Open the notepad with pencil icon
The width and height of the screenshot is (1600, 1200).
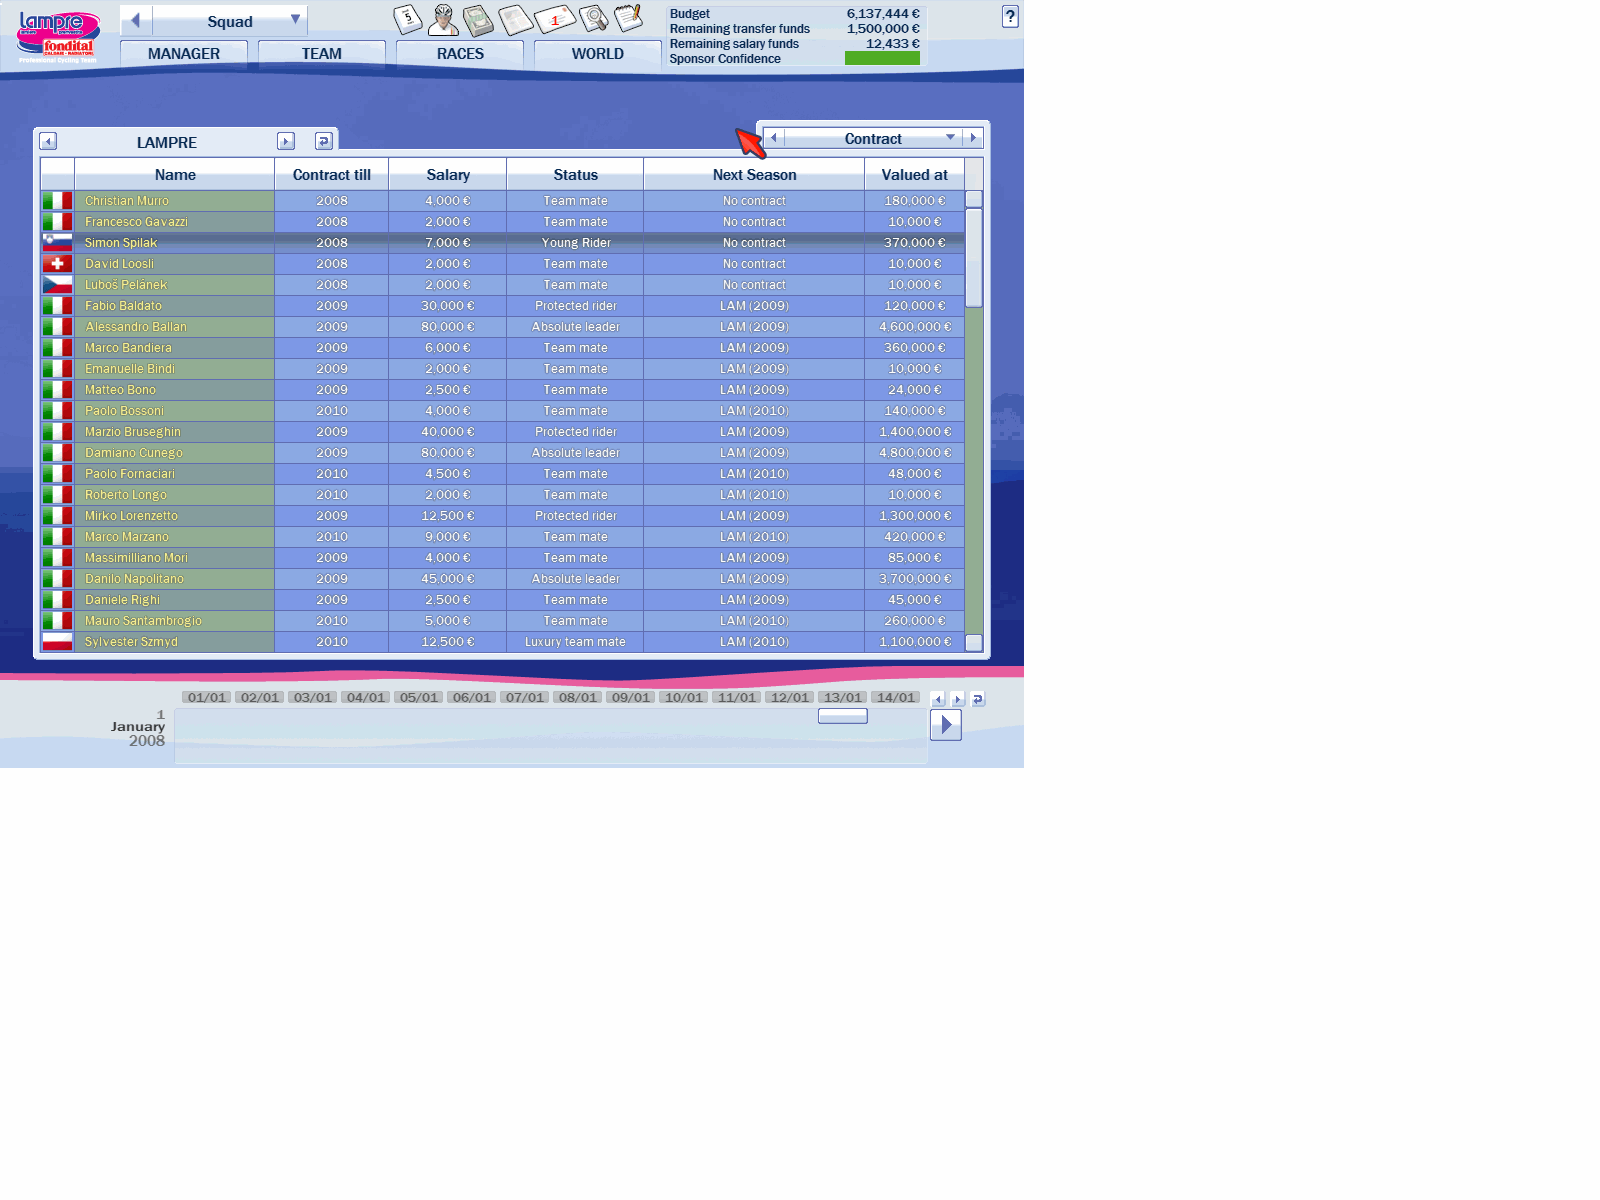pyautogui.click(x=628, y=18)
